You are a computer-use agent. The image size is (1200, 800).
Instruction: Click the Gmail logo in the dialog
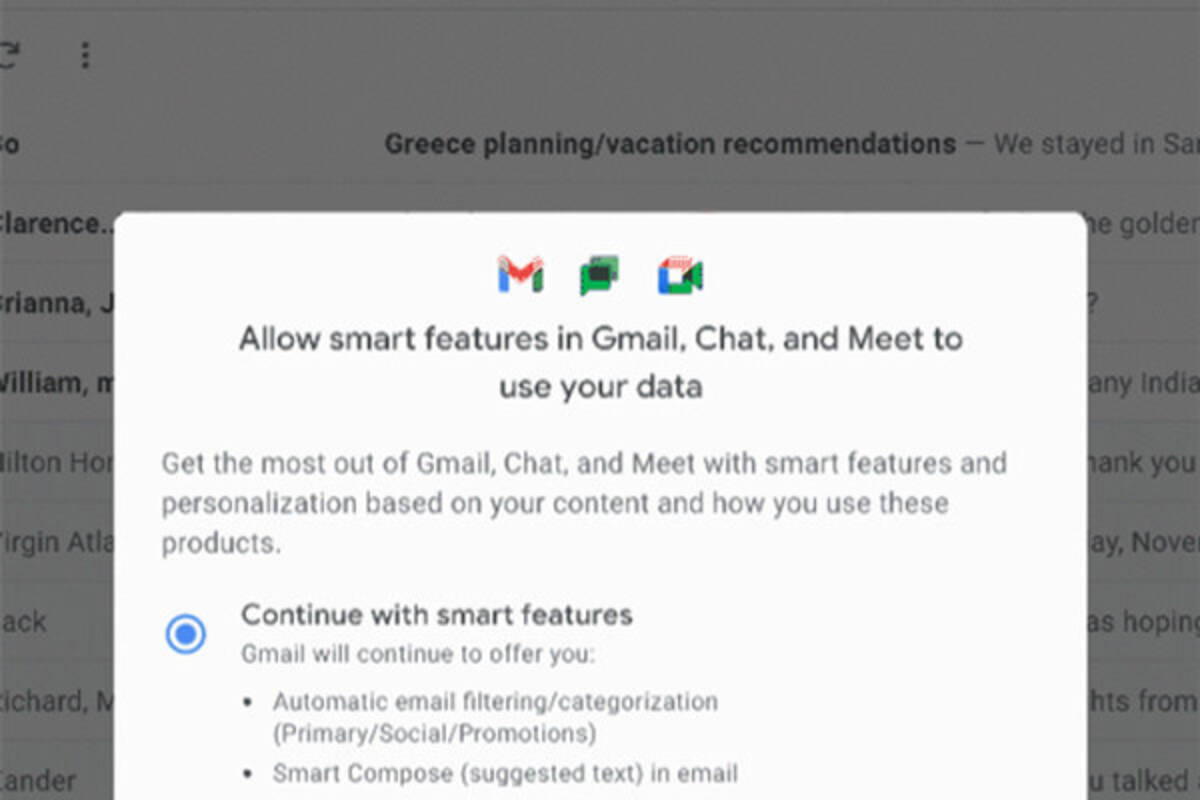pyautogui.click(x=520, y=275)
